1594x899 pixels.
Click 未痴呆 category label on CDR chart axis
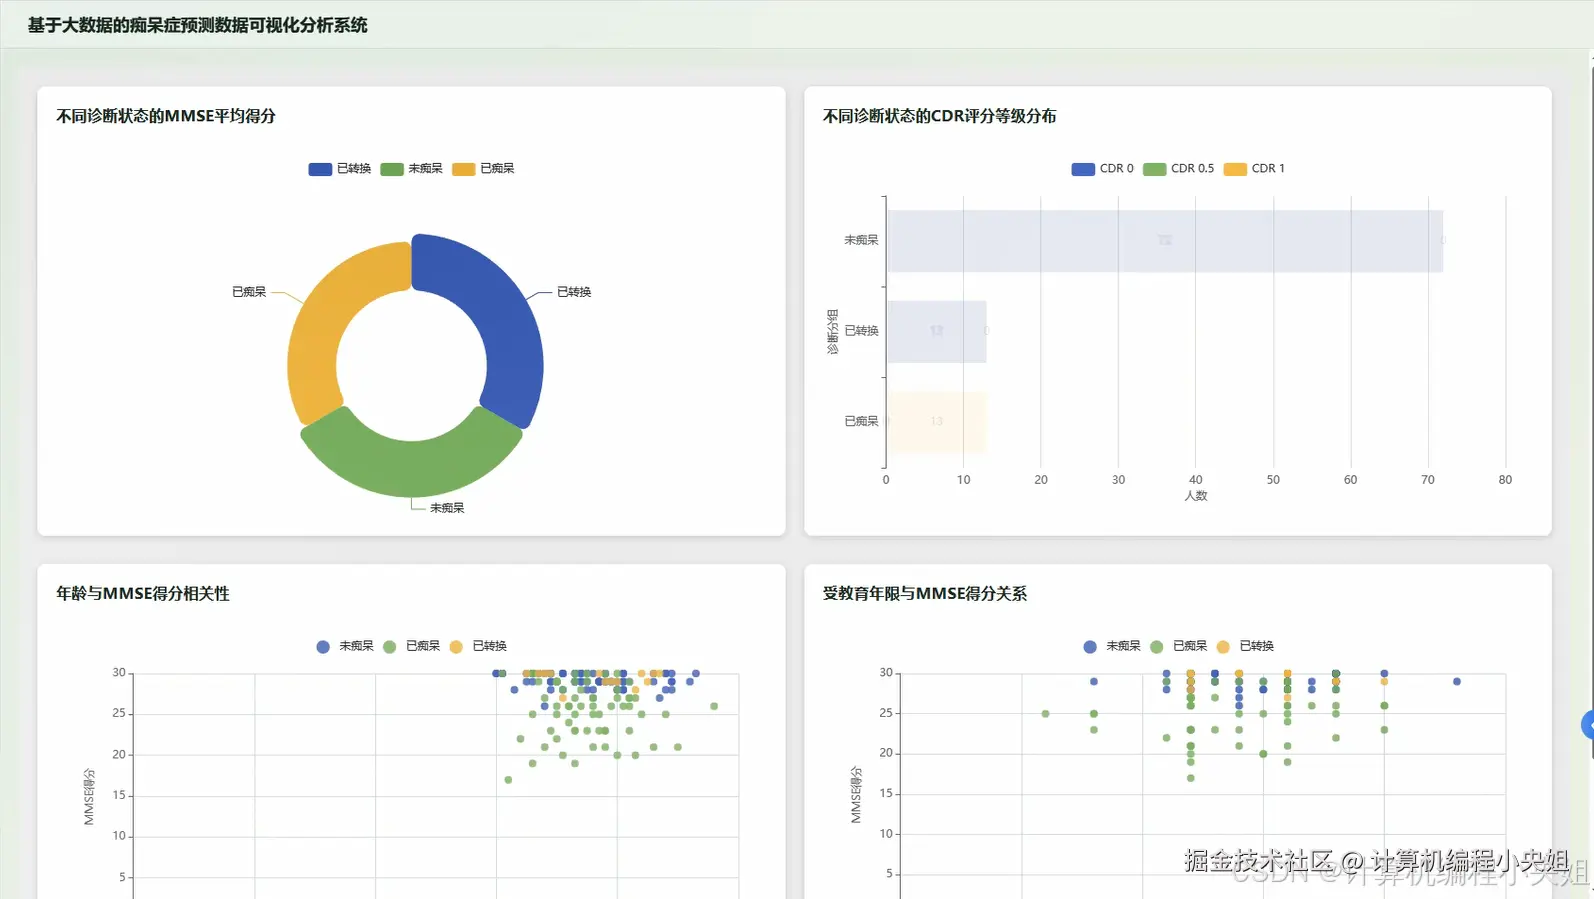click(861, 240)
